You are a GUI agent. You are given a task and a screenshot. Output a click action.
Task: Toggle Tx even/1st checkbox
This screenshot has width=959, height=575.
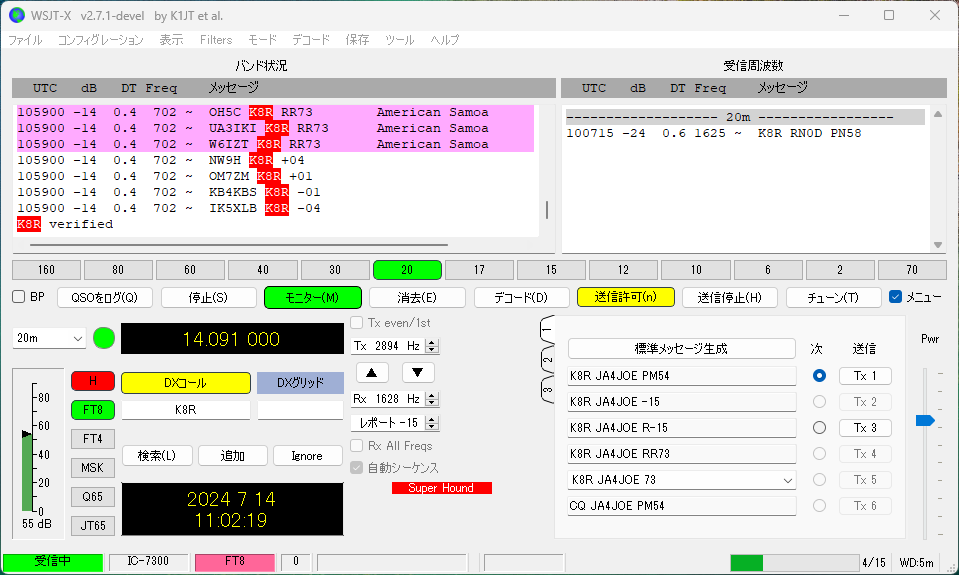pyautogui.click(x=357, y=322)
